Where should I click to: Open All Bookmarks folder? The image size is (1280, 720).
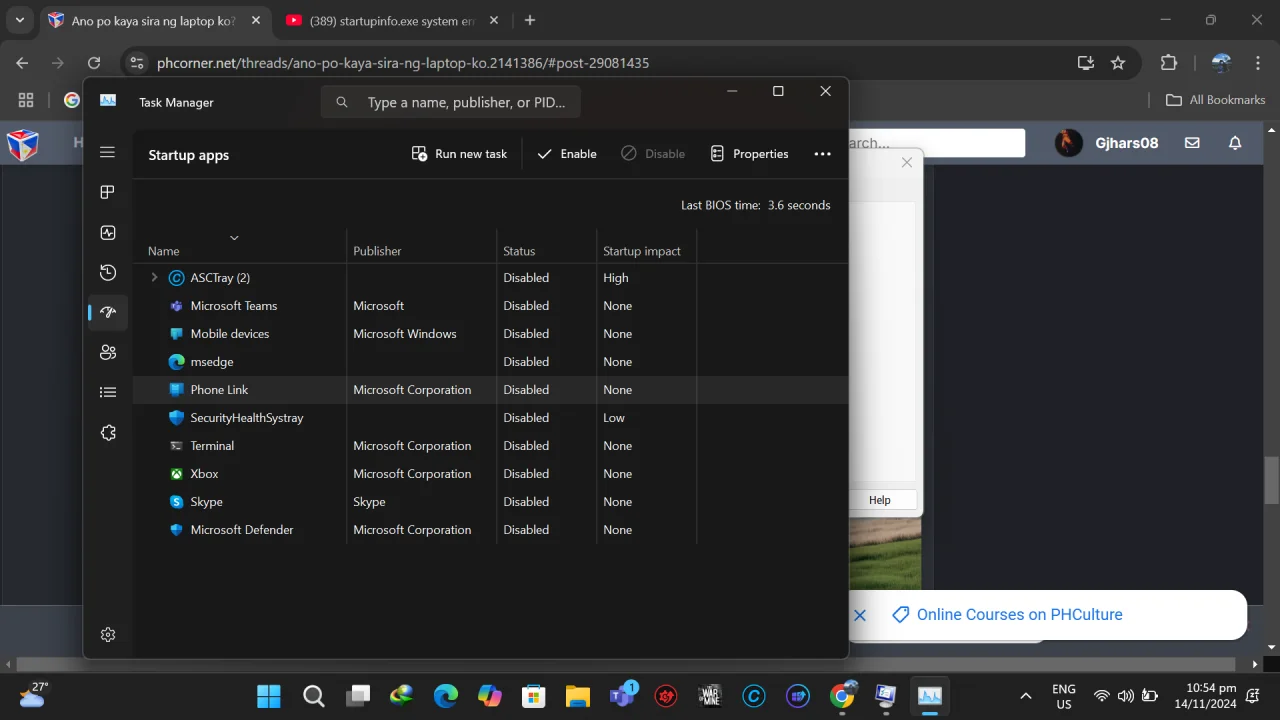1216,100
